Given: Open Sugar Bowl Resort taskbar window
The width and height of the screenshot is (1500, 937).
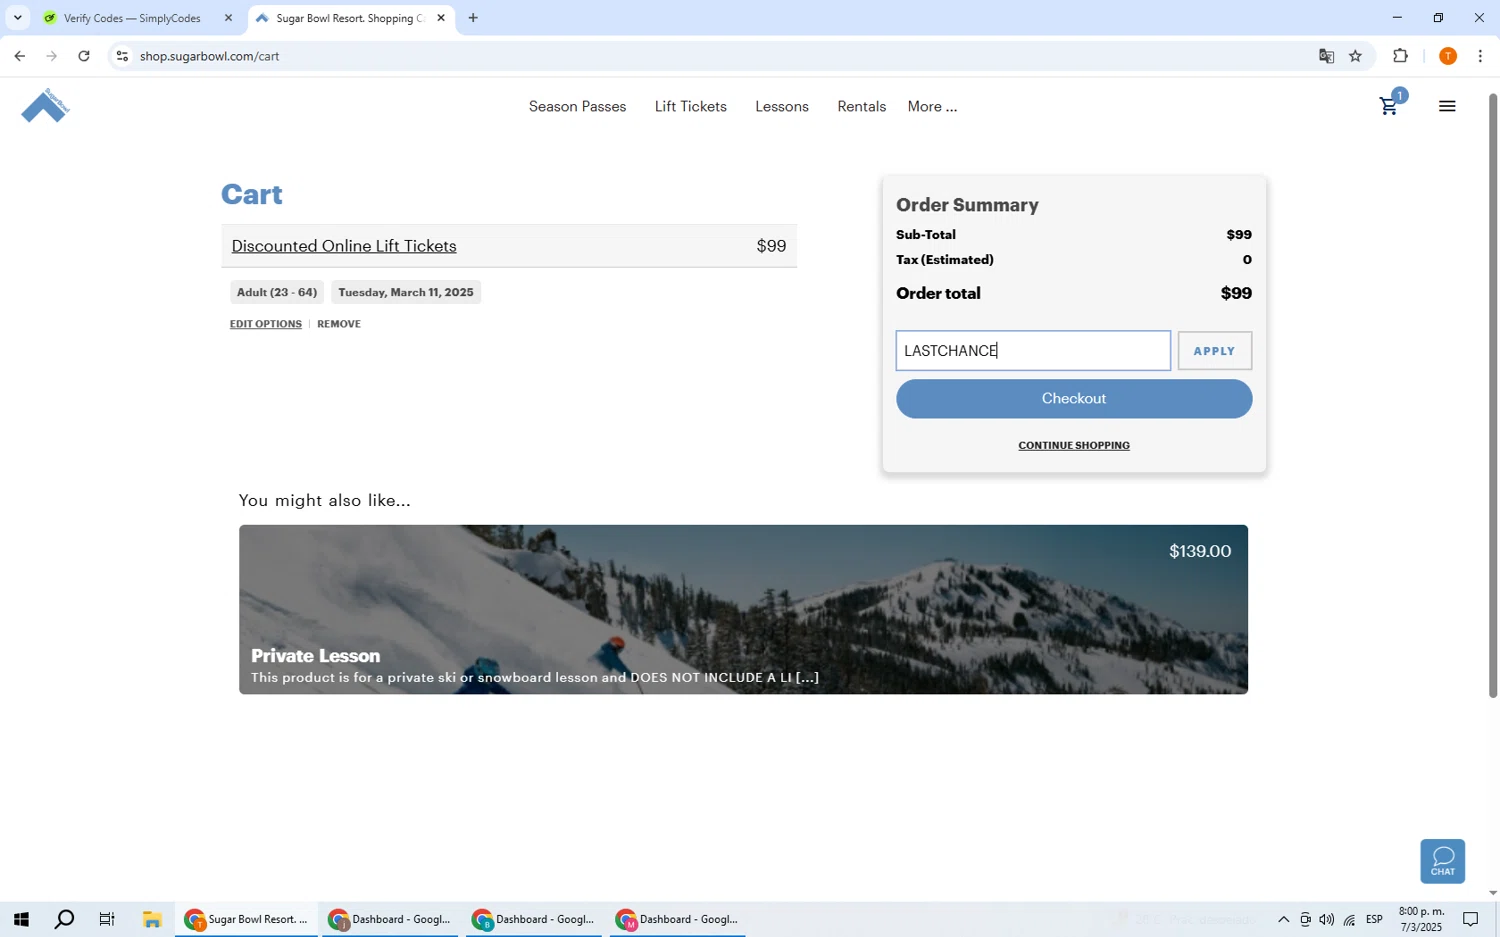Looking at the screenshot, I should point(247,919).
